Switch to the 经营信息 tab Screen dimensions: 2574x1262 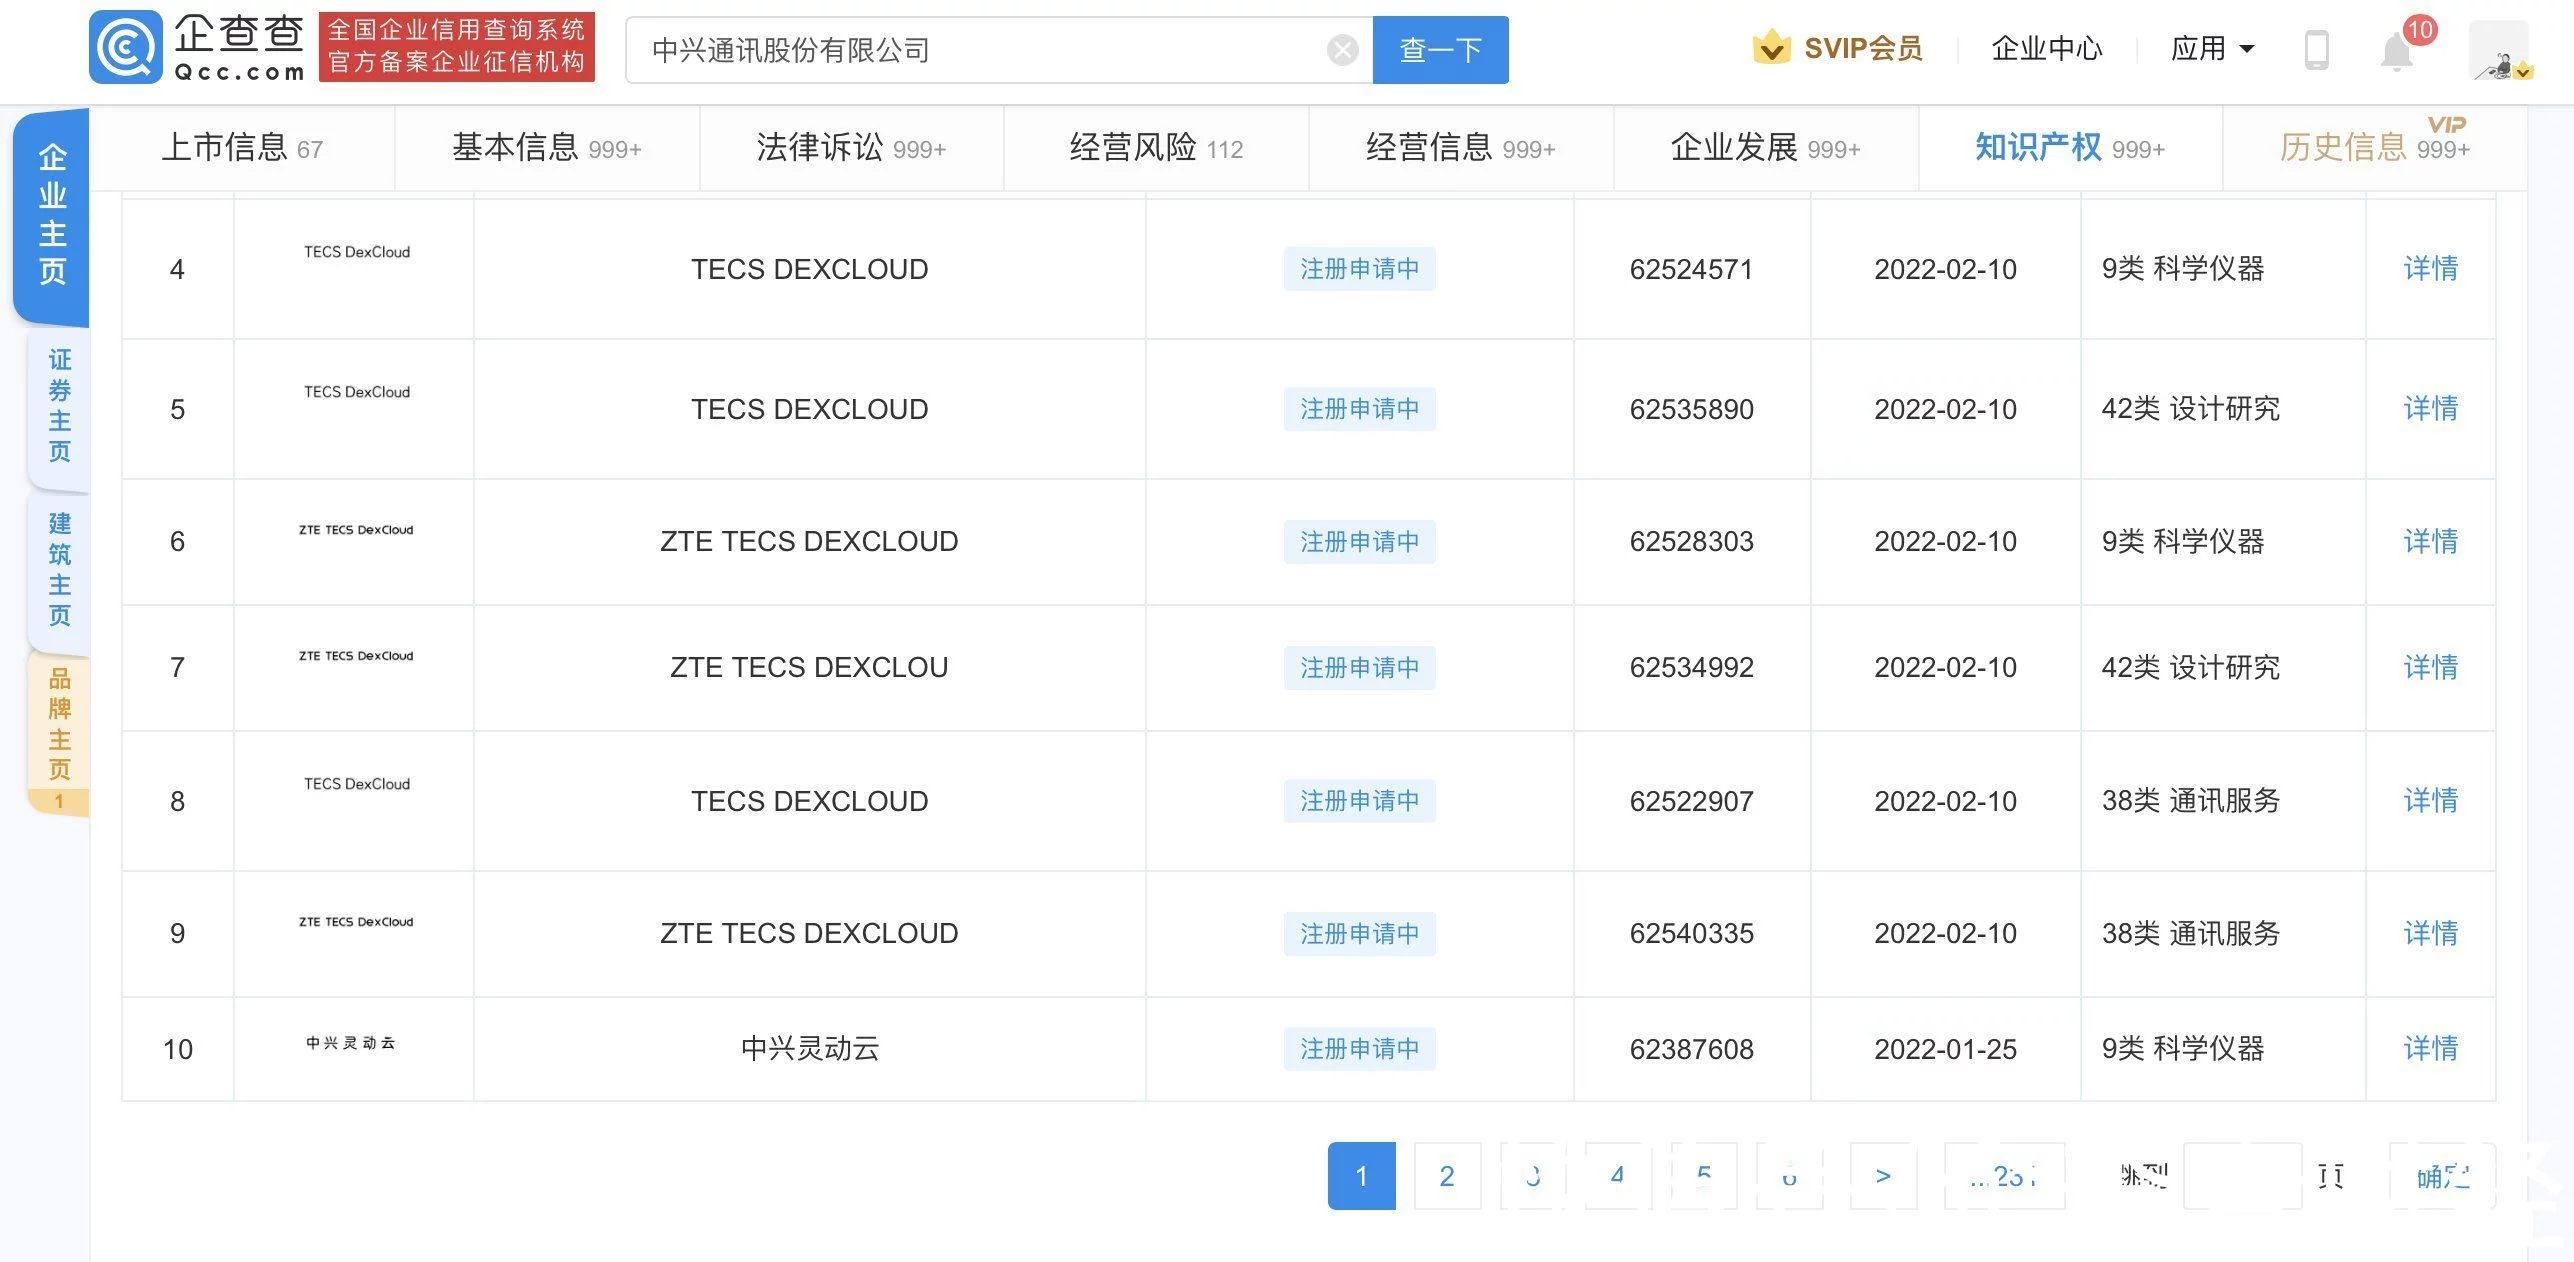click(x=1461, y=148)
